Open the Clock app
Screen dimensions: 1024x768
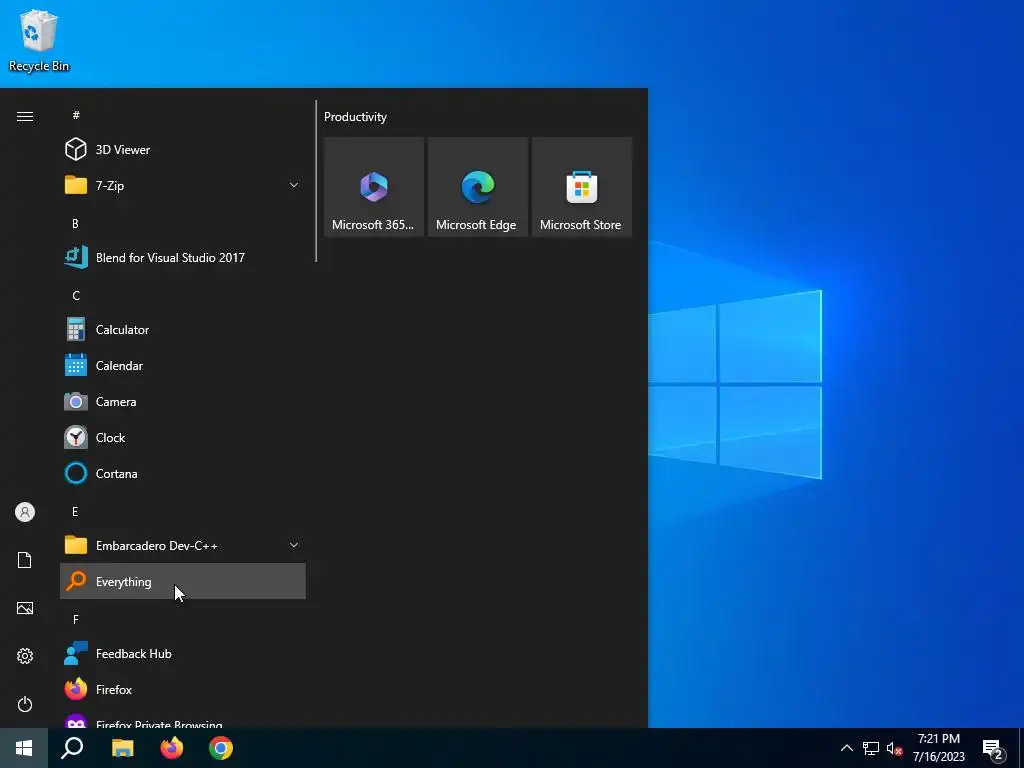click(x=183, y=438)
